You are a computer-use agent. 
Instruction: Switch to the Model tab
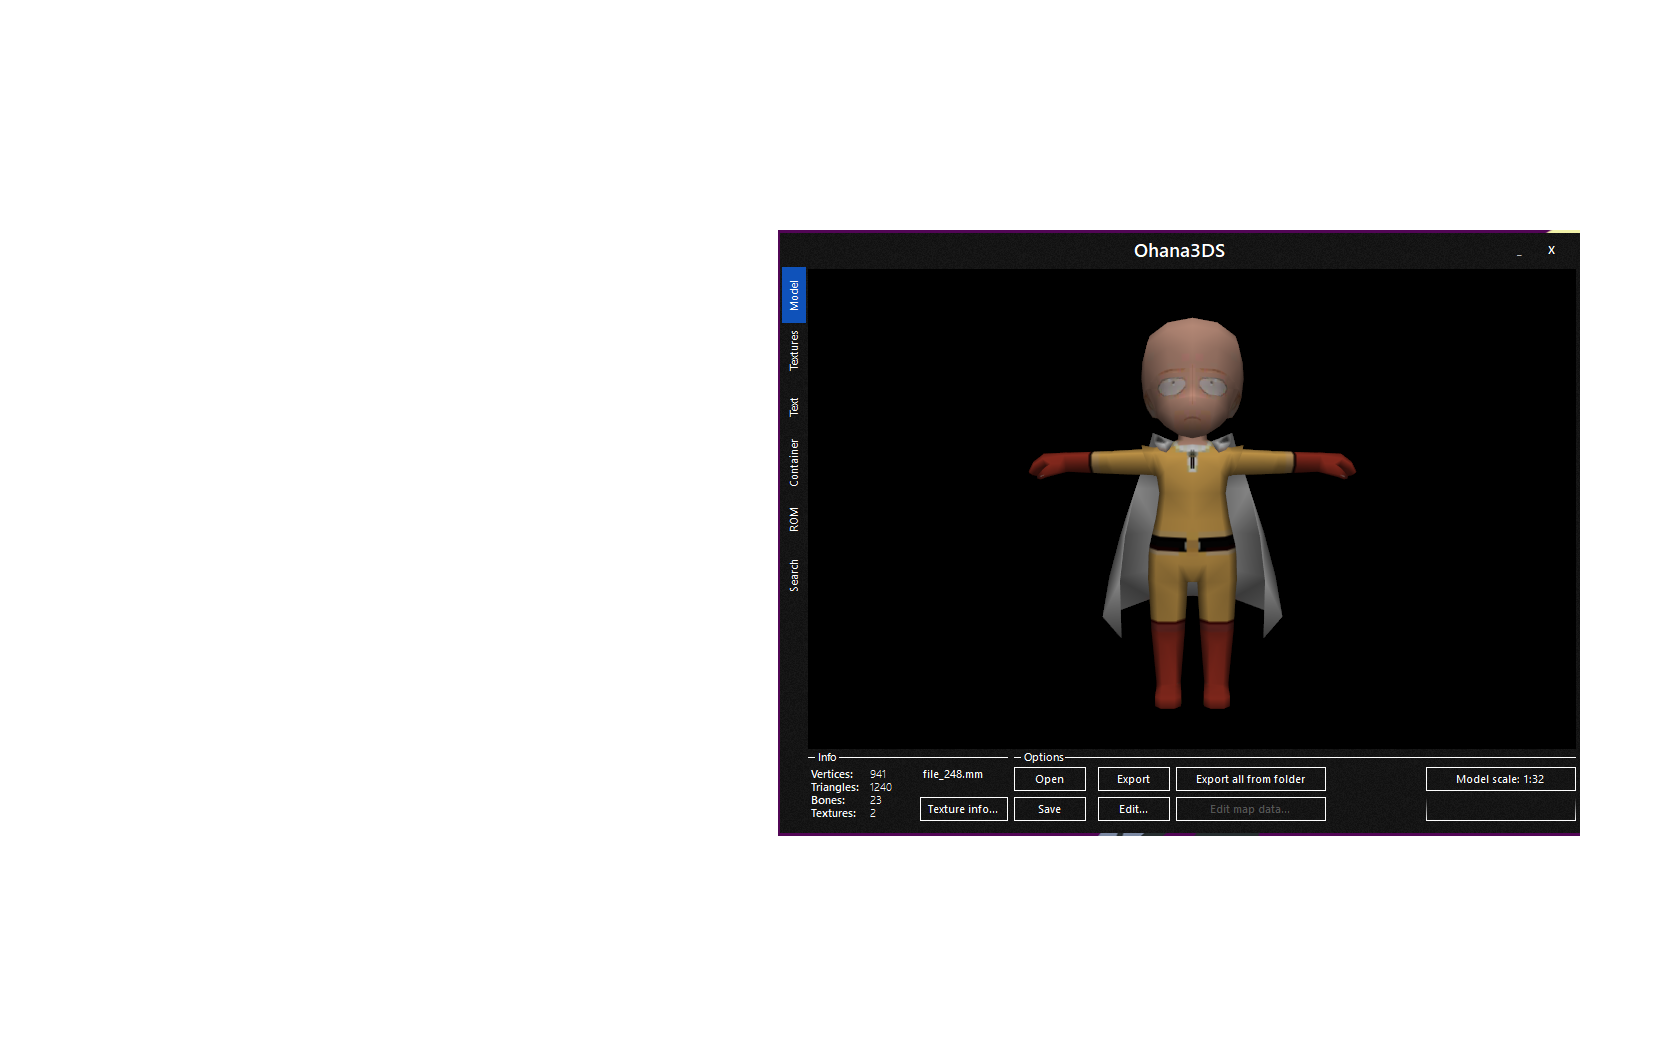[794, 295]
